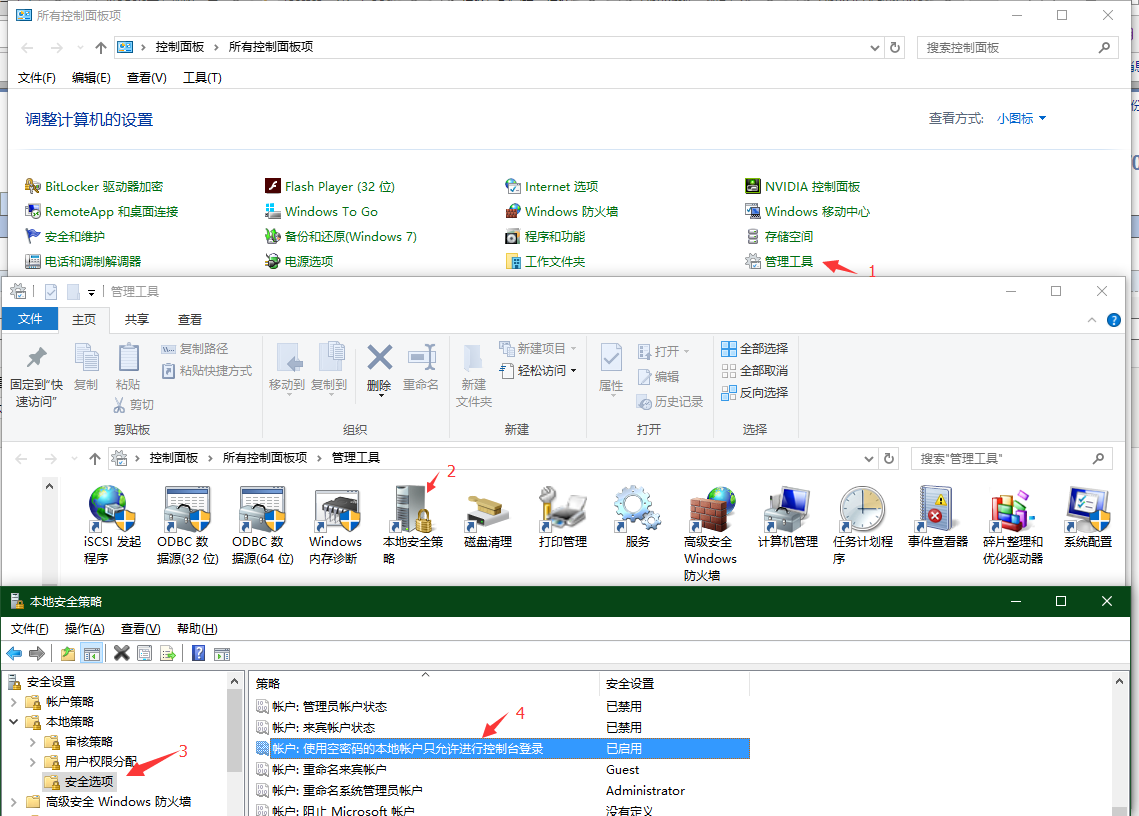Select 碎片整理和优化驱动器 shortcut
Viewport: 1139px width, 816px height.
point(1013,525)
